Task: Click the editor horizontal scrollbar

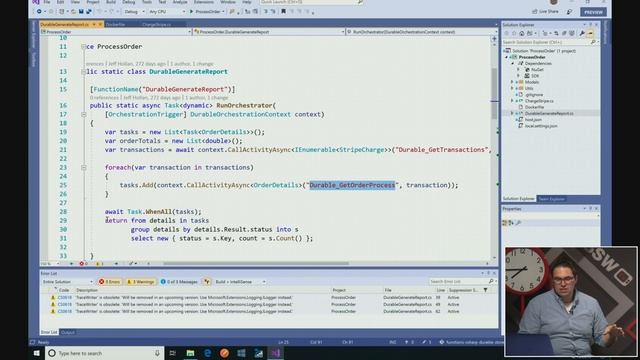Action: [x=256, y=263]
